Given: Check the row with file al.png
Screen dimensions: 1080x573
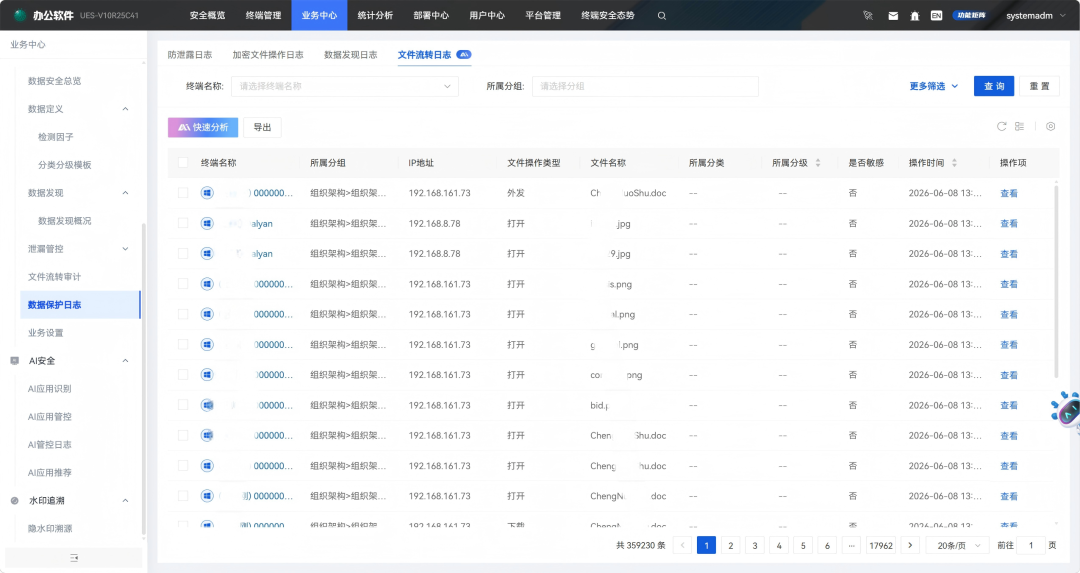Looking at the screenshot, I should (x=183, y=314).
